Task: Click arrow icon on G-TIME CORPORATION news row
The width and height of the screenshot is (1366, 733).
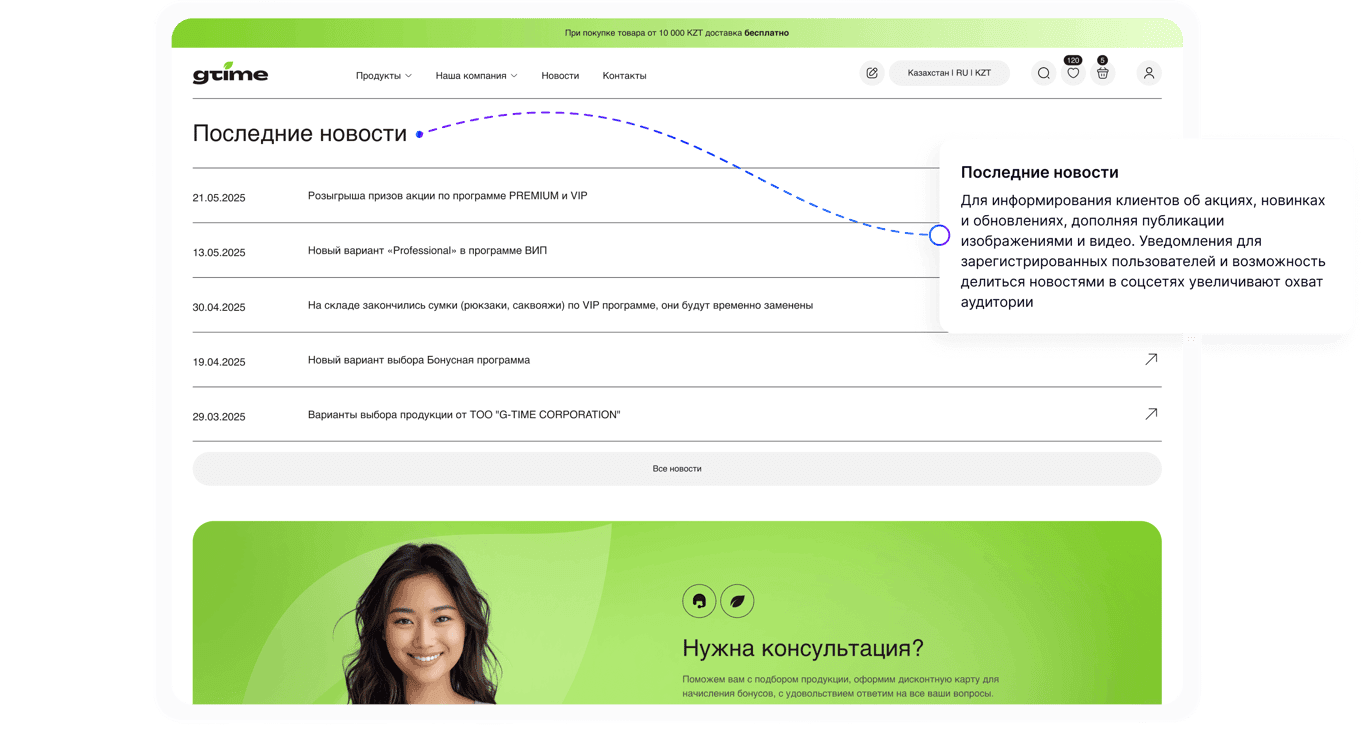Action: 1150,413
